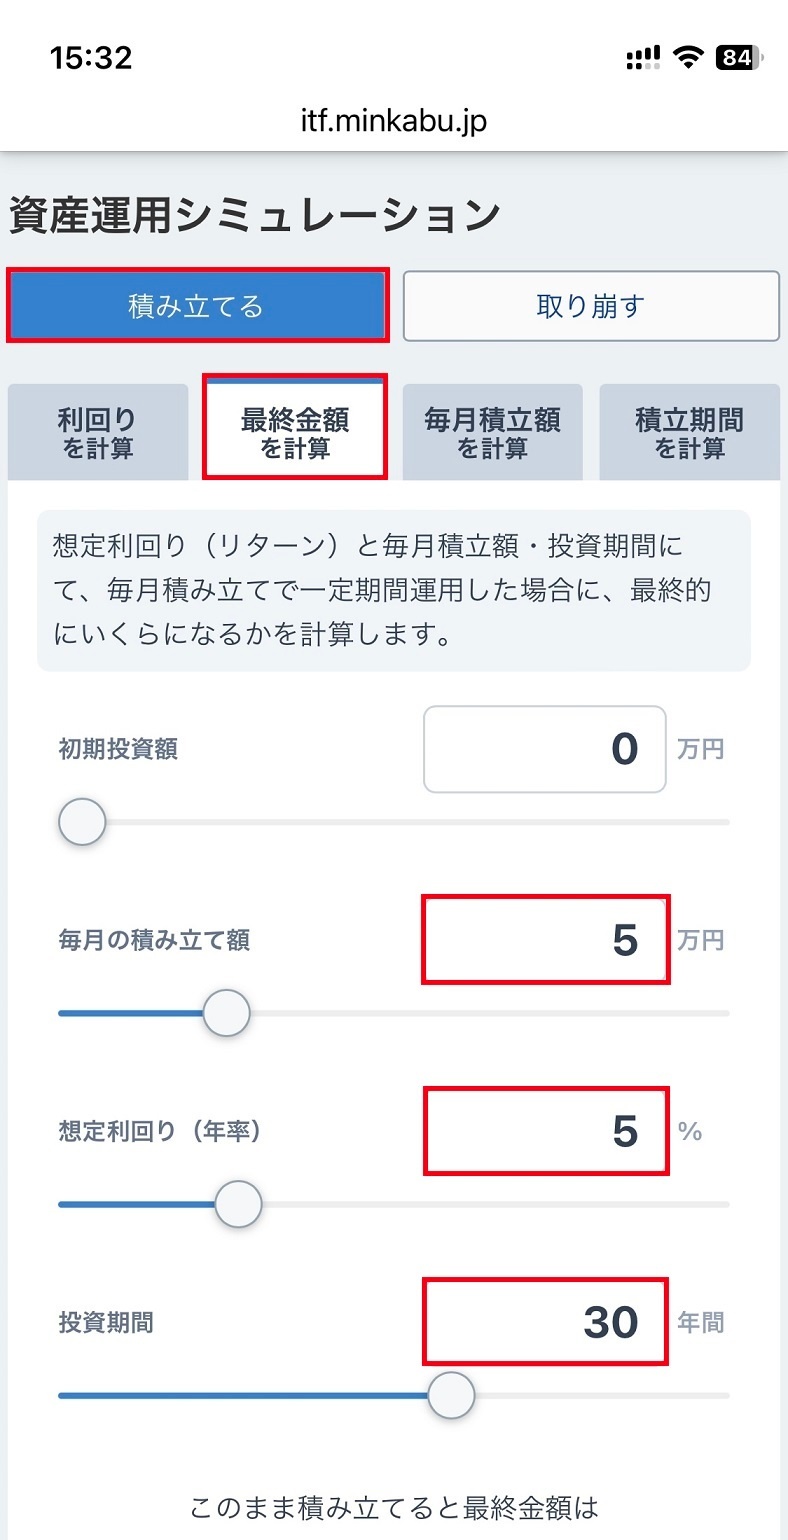Focus the 毎月の積み立て額 input field
The width and height of the screenshot is (788, 1540).
pos(545,940)
